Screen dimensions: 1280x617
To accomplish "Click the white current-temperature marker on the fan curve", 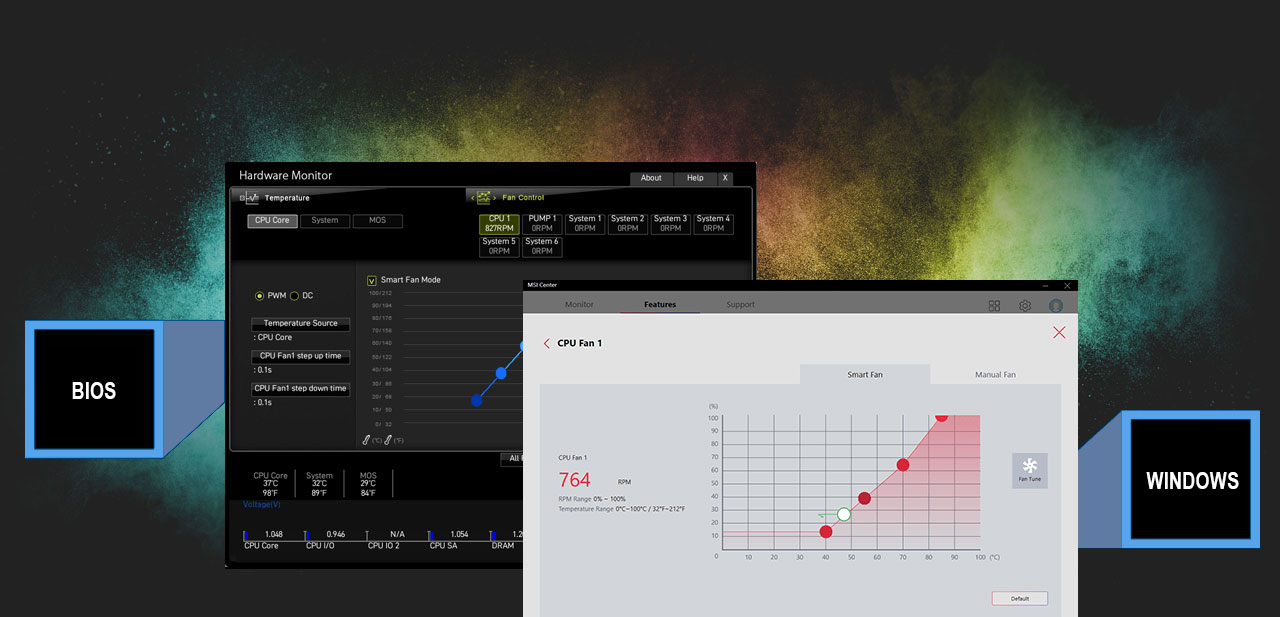I will [x=844, y=514].
